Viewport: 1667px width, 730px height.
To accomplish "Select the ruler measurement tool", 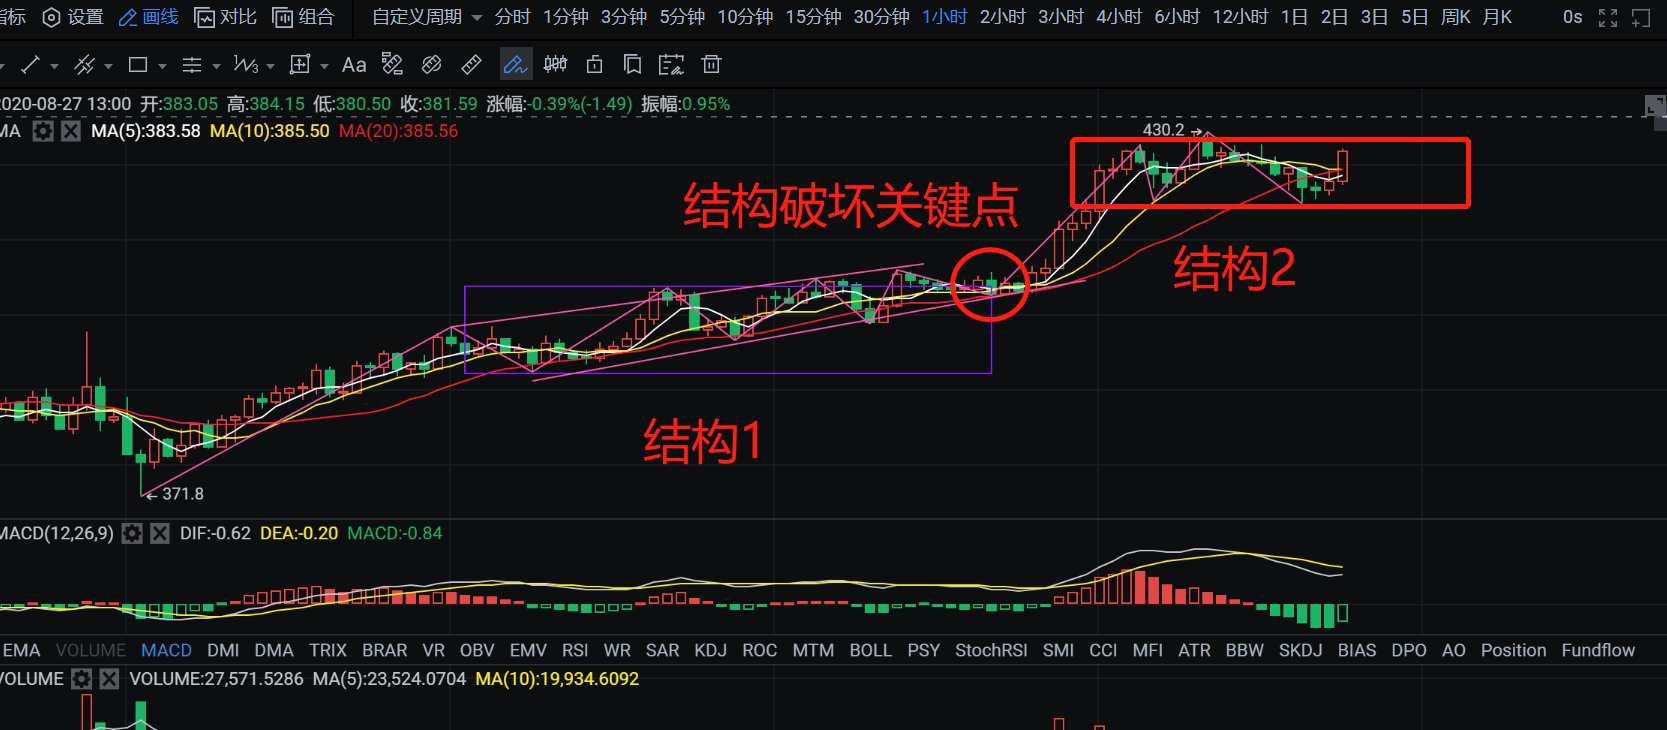I will (471, 65).
